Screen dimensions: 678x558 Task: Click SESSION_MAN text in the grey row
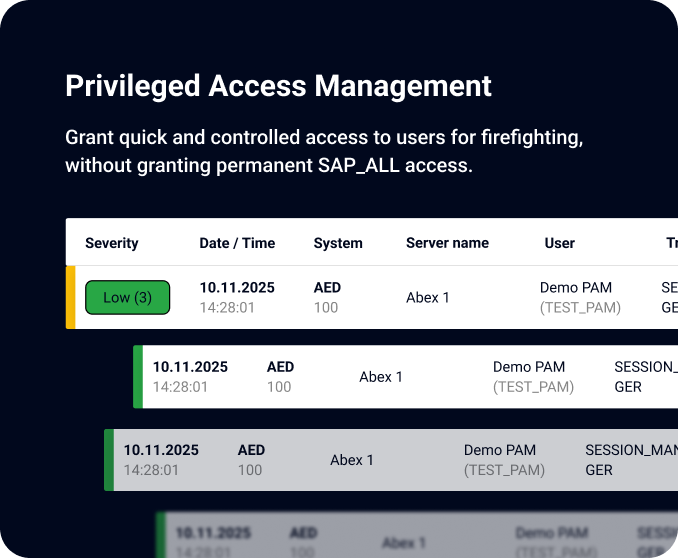point(631,450)
